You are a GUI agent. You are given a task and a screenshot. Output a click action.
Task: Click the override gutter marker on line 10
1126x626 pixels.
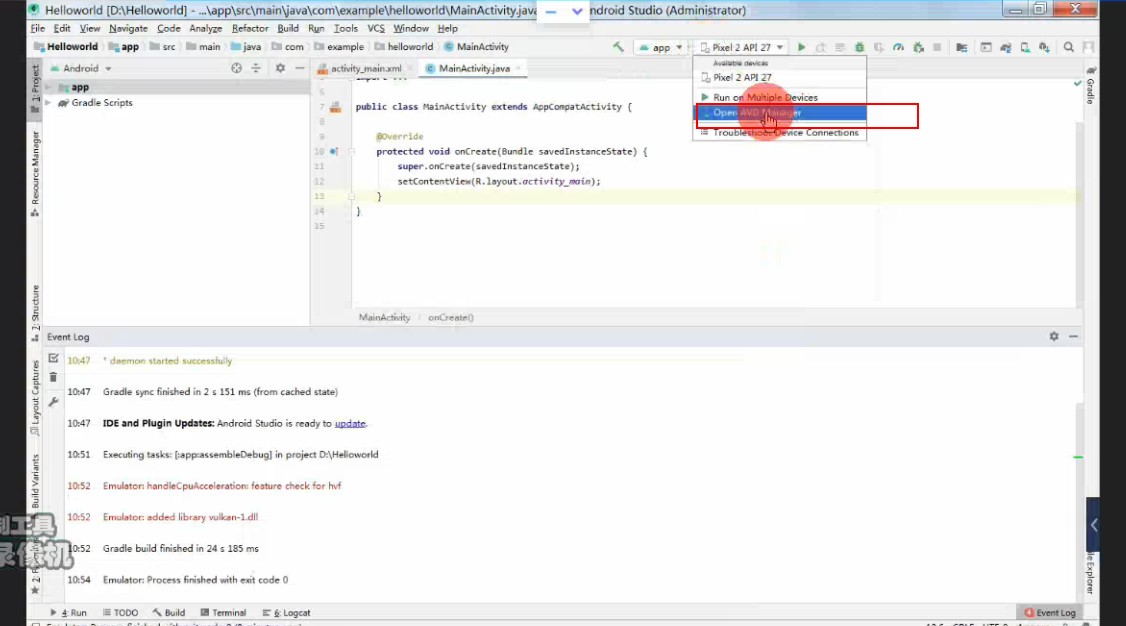pos(334,151)
